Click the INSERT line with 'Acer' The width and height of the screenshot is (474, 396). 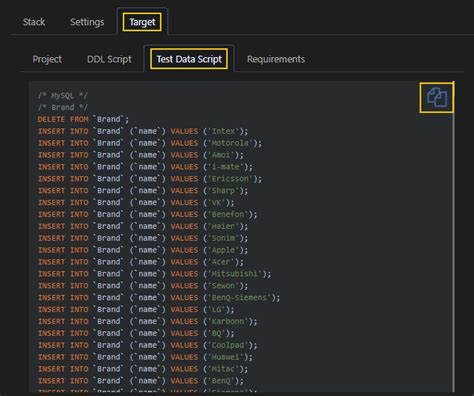click(141, 262)
